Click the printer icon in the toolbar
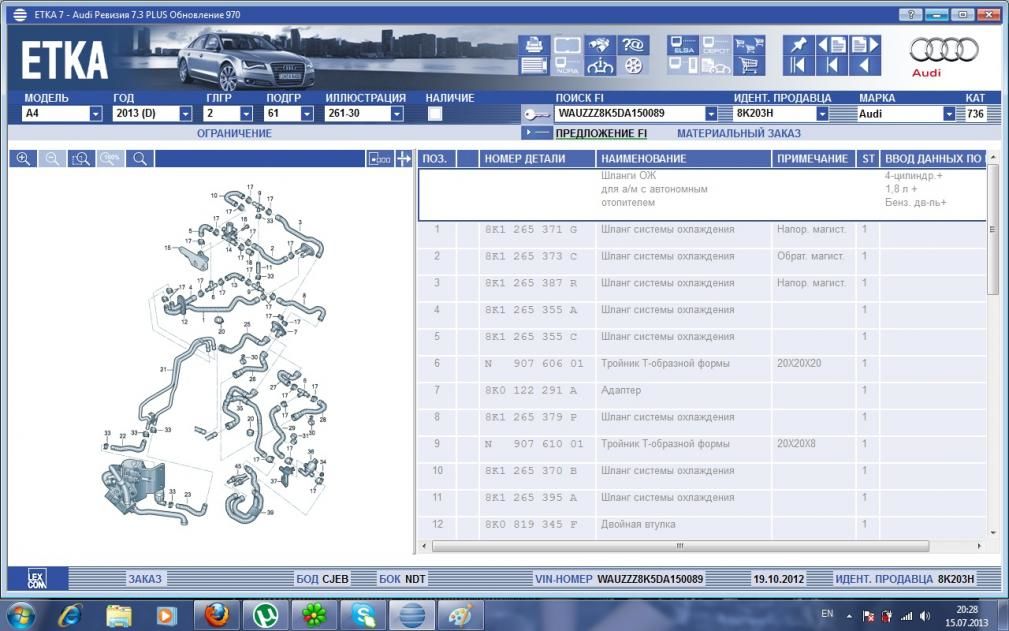Viewport: 1009px width, 631px height. click(x=533, y=45)
